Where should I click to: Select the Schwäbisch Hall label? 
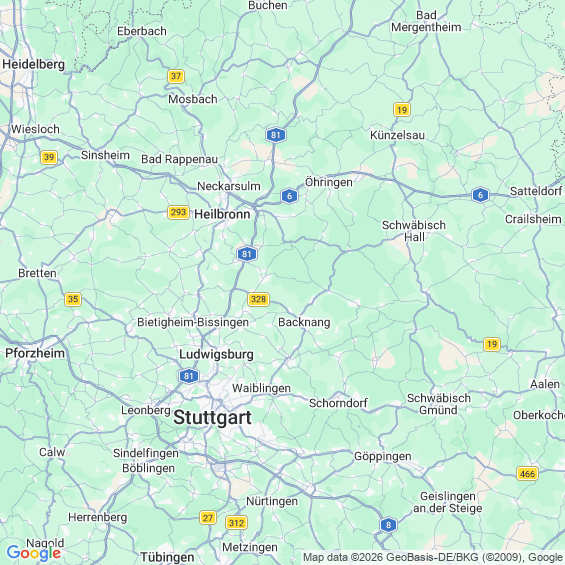pos(414,231)
